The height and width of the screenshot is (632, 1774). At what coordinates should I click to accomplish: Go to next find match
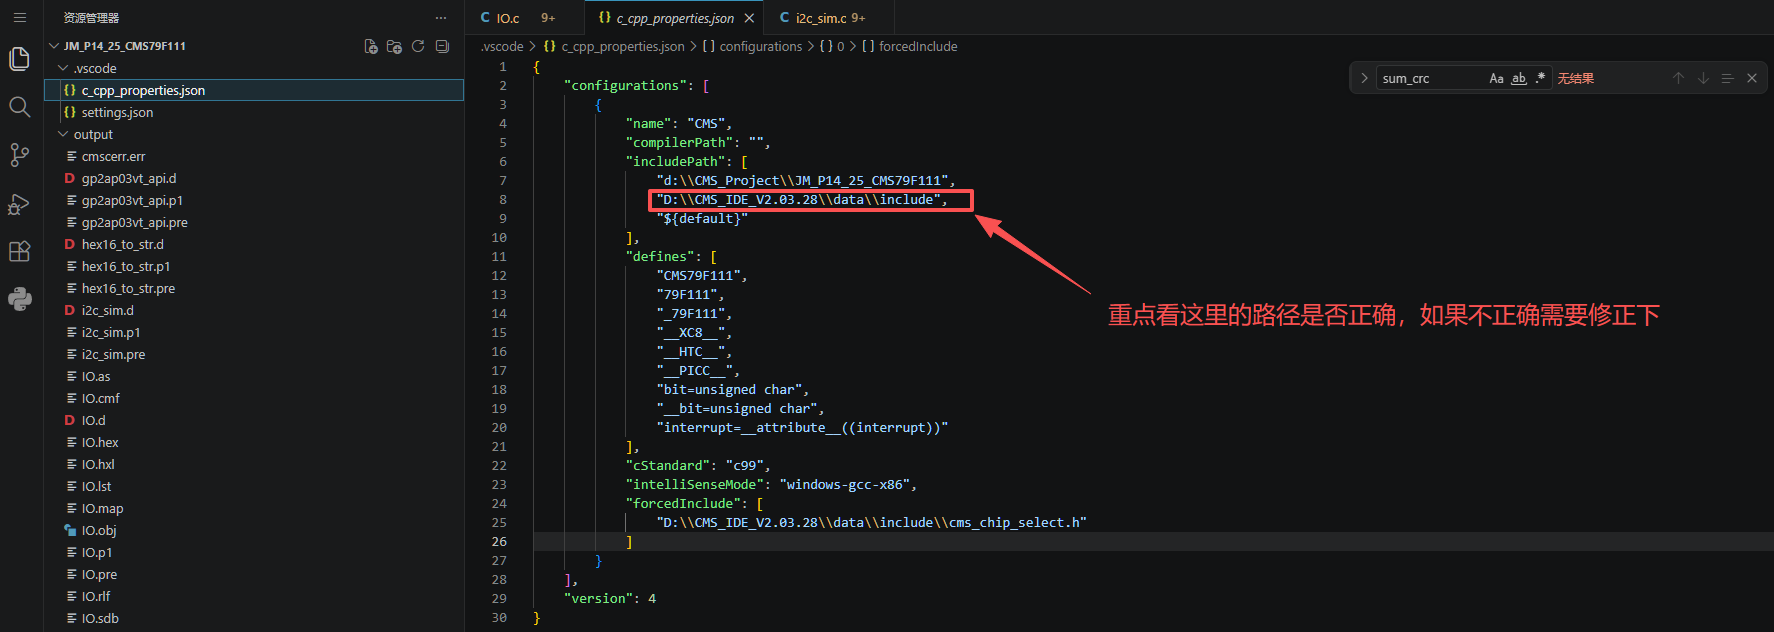(x=1703, y=78)
